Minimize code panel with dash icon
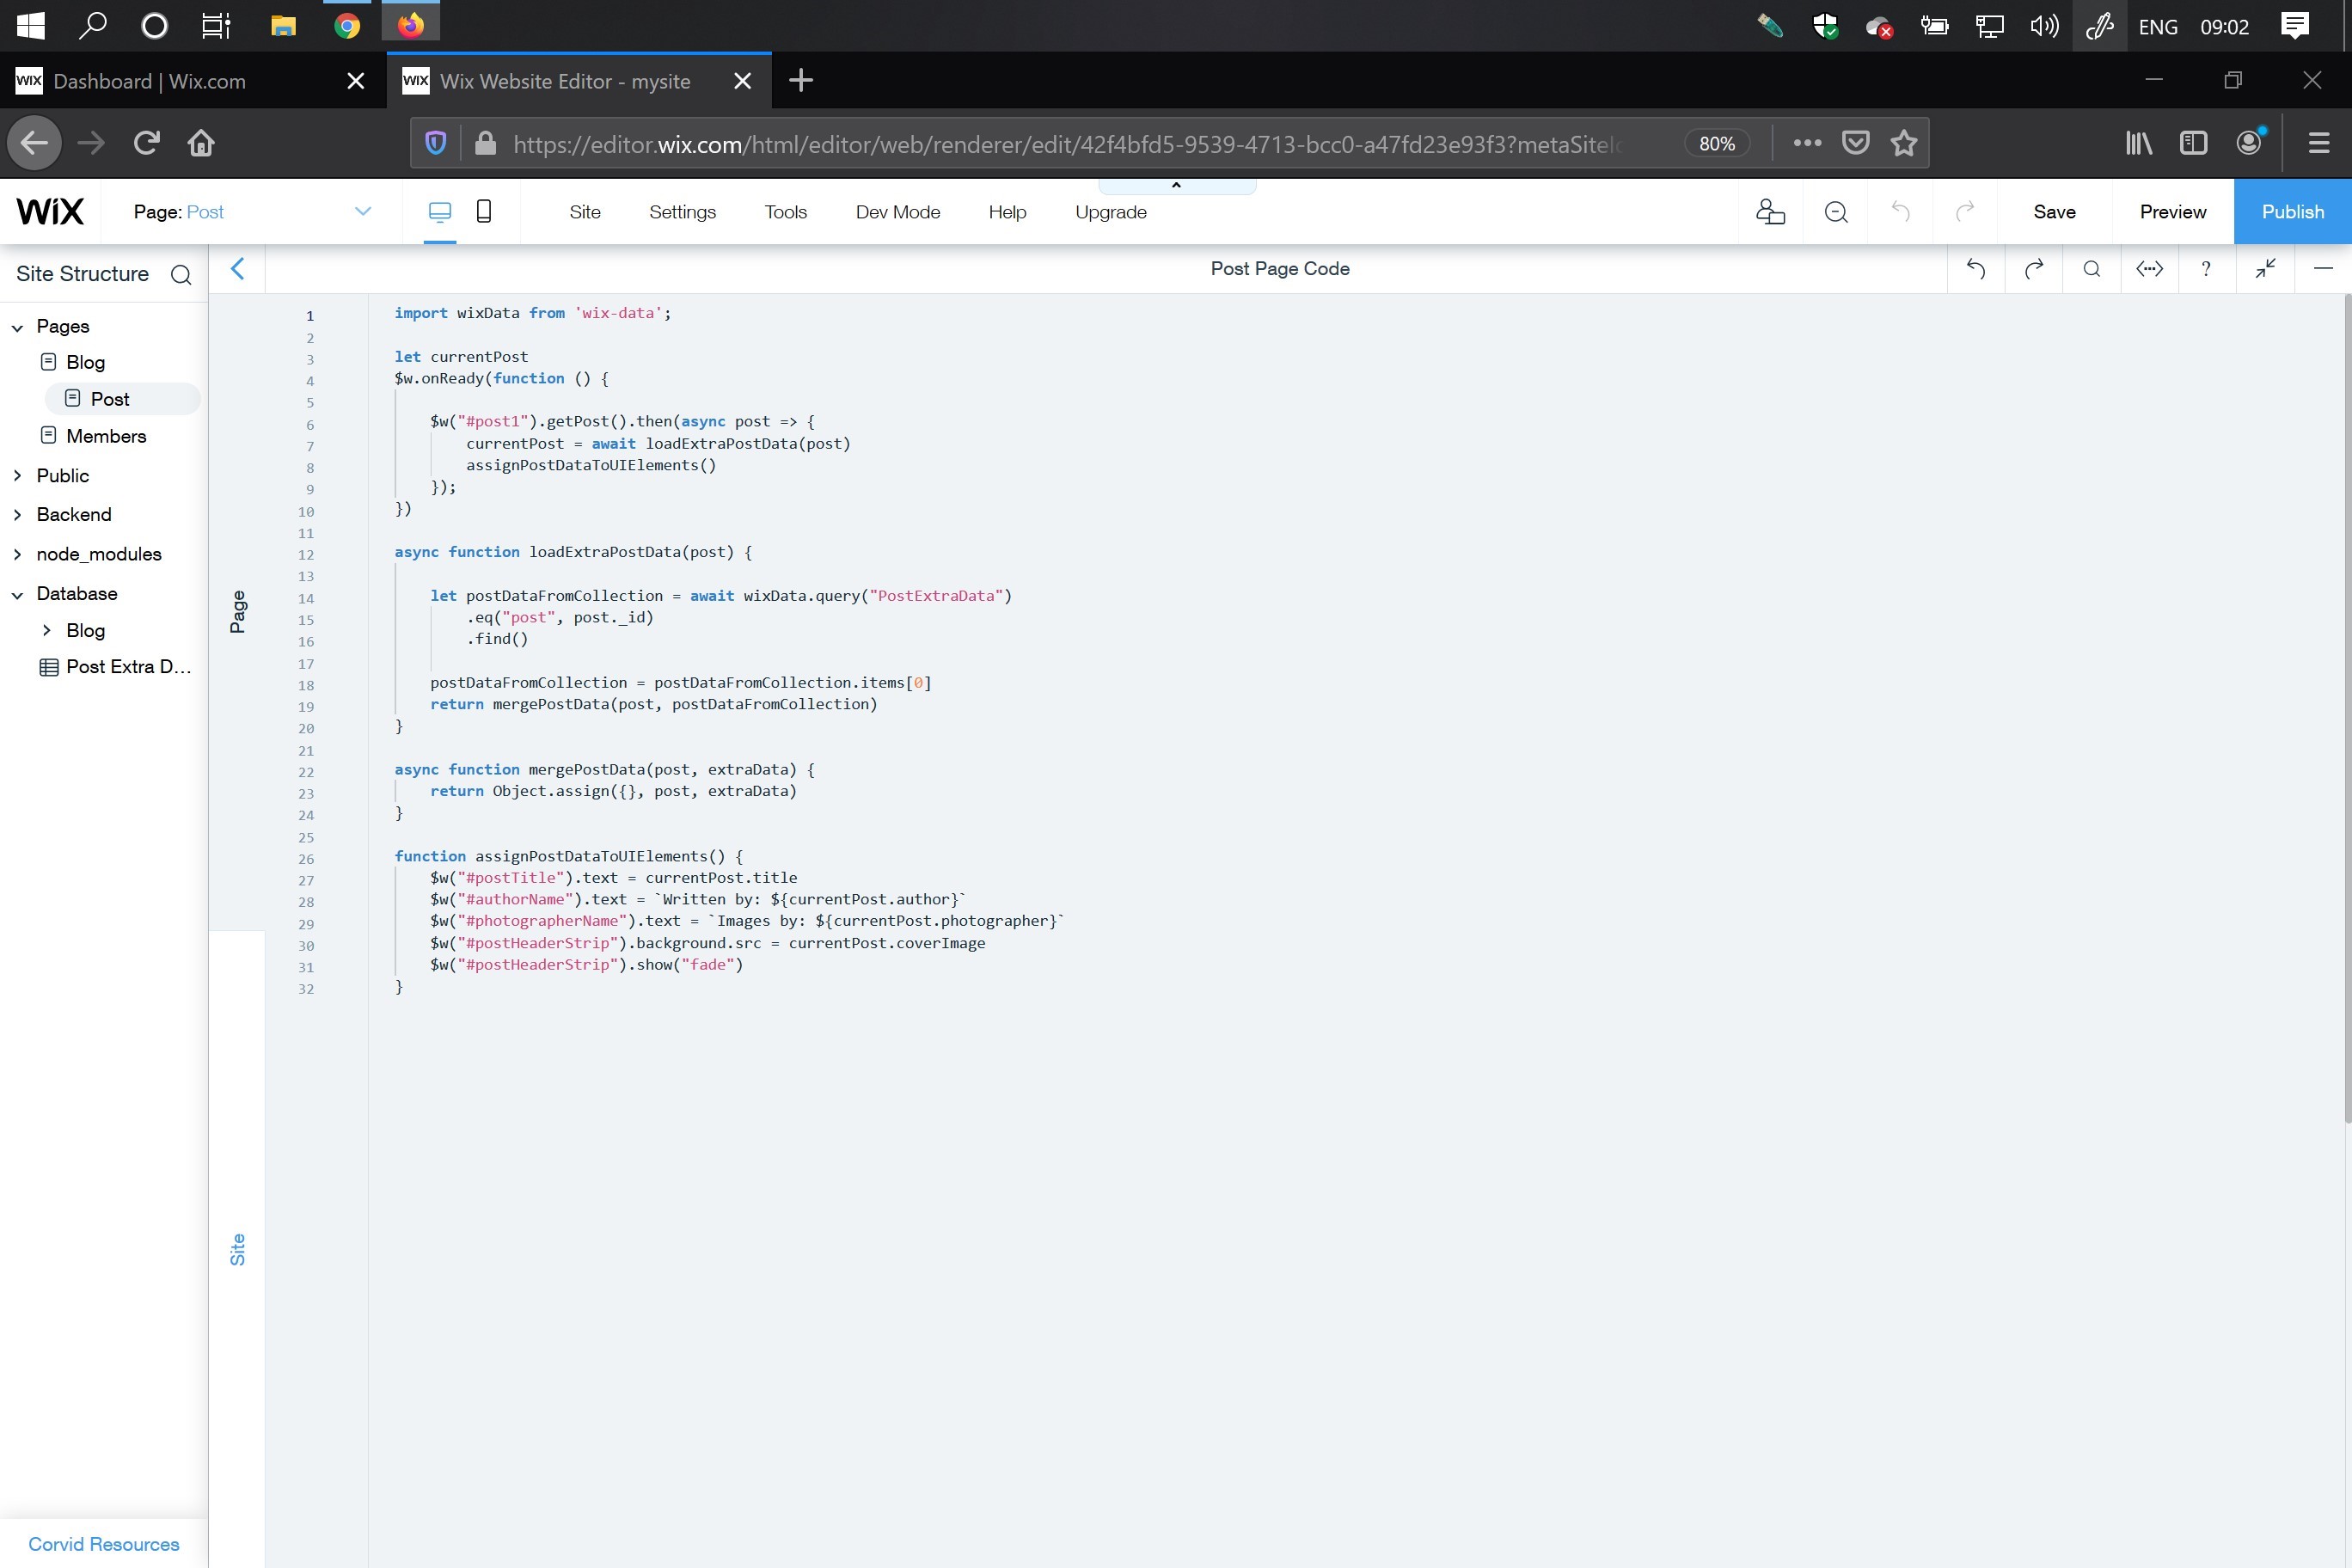 pos(2323,268)
